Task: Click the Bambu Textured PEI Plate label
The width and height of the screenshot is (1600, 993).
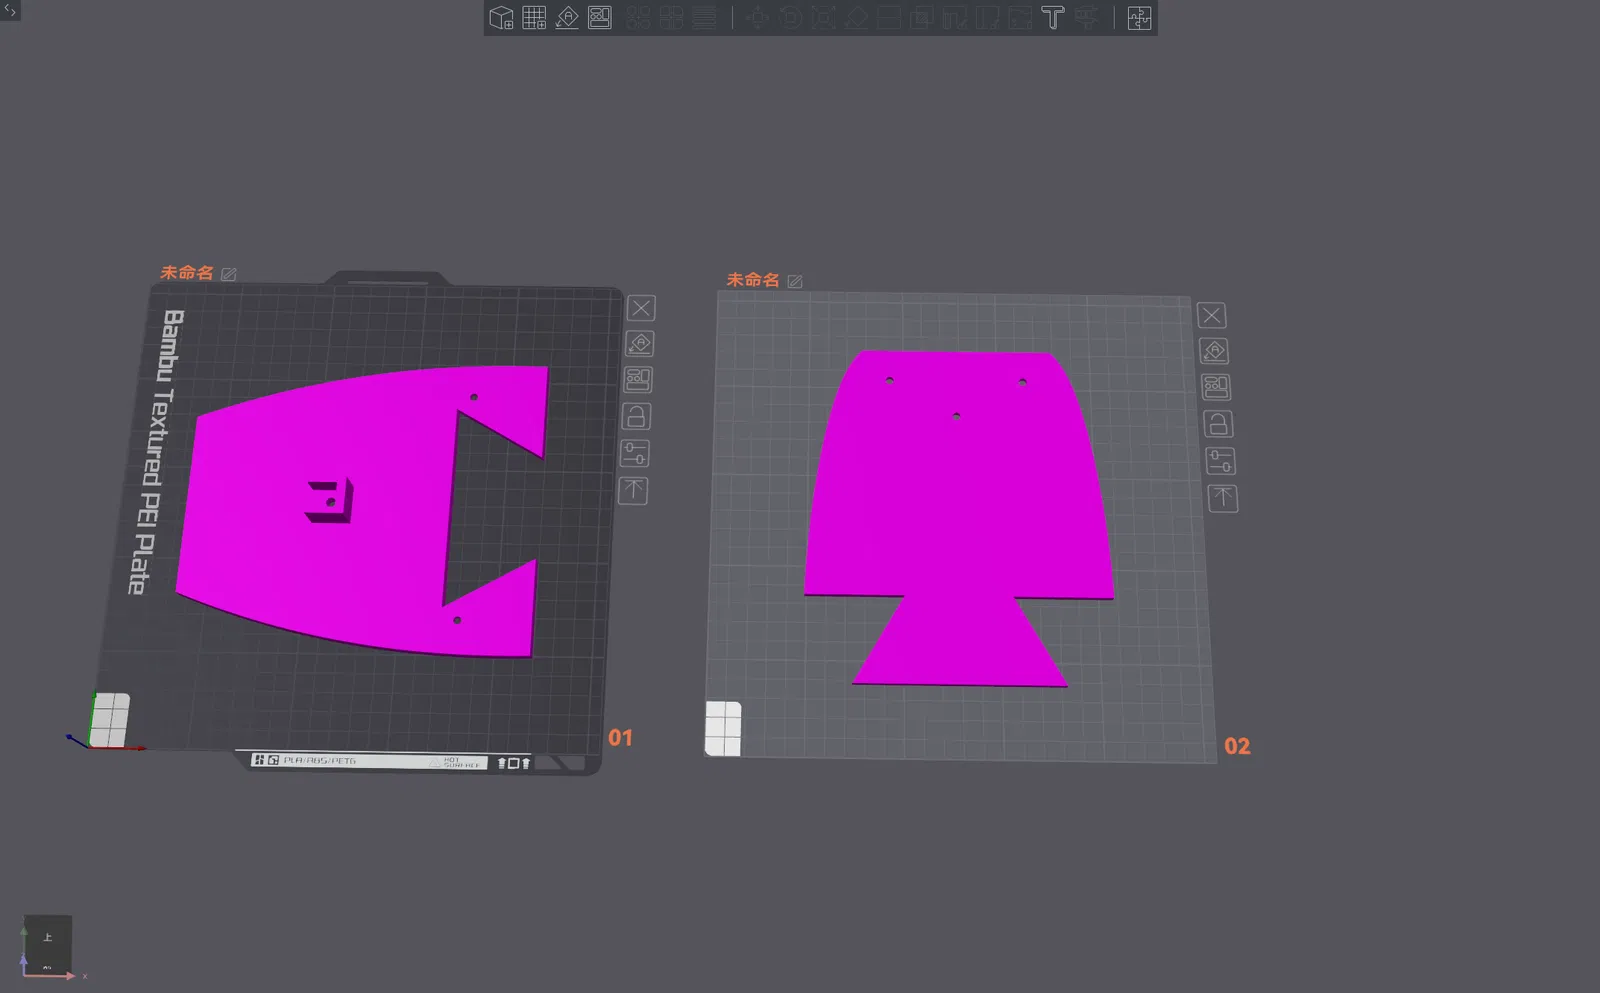Action: [x=155, y=452]
